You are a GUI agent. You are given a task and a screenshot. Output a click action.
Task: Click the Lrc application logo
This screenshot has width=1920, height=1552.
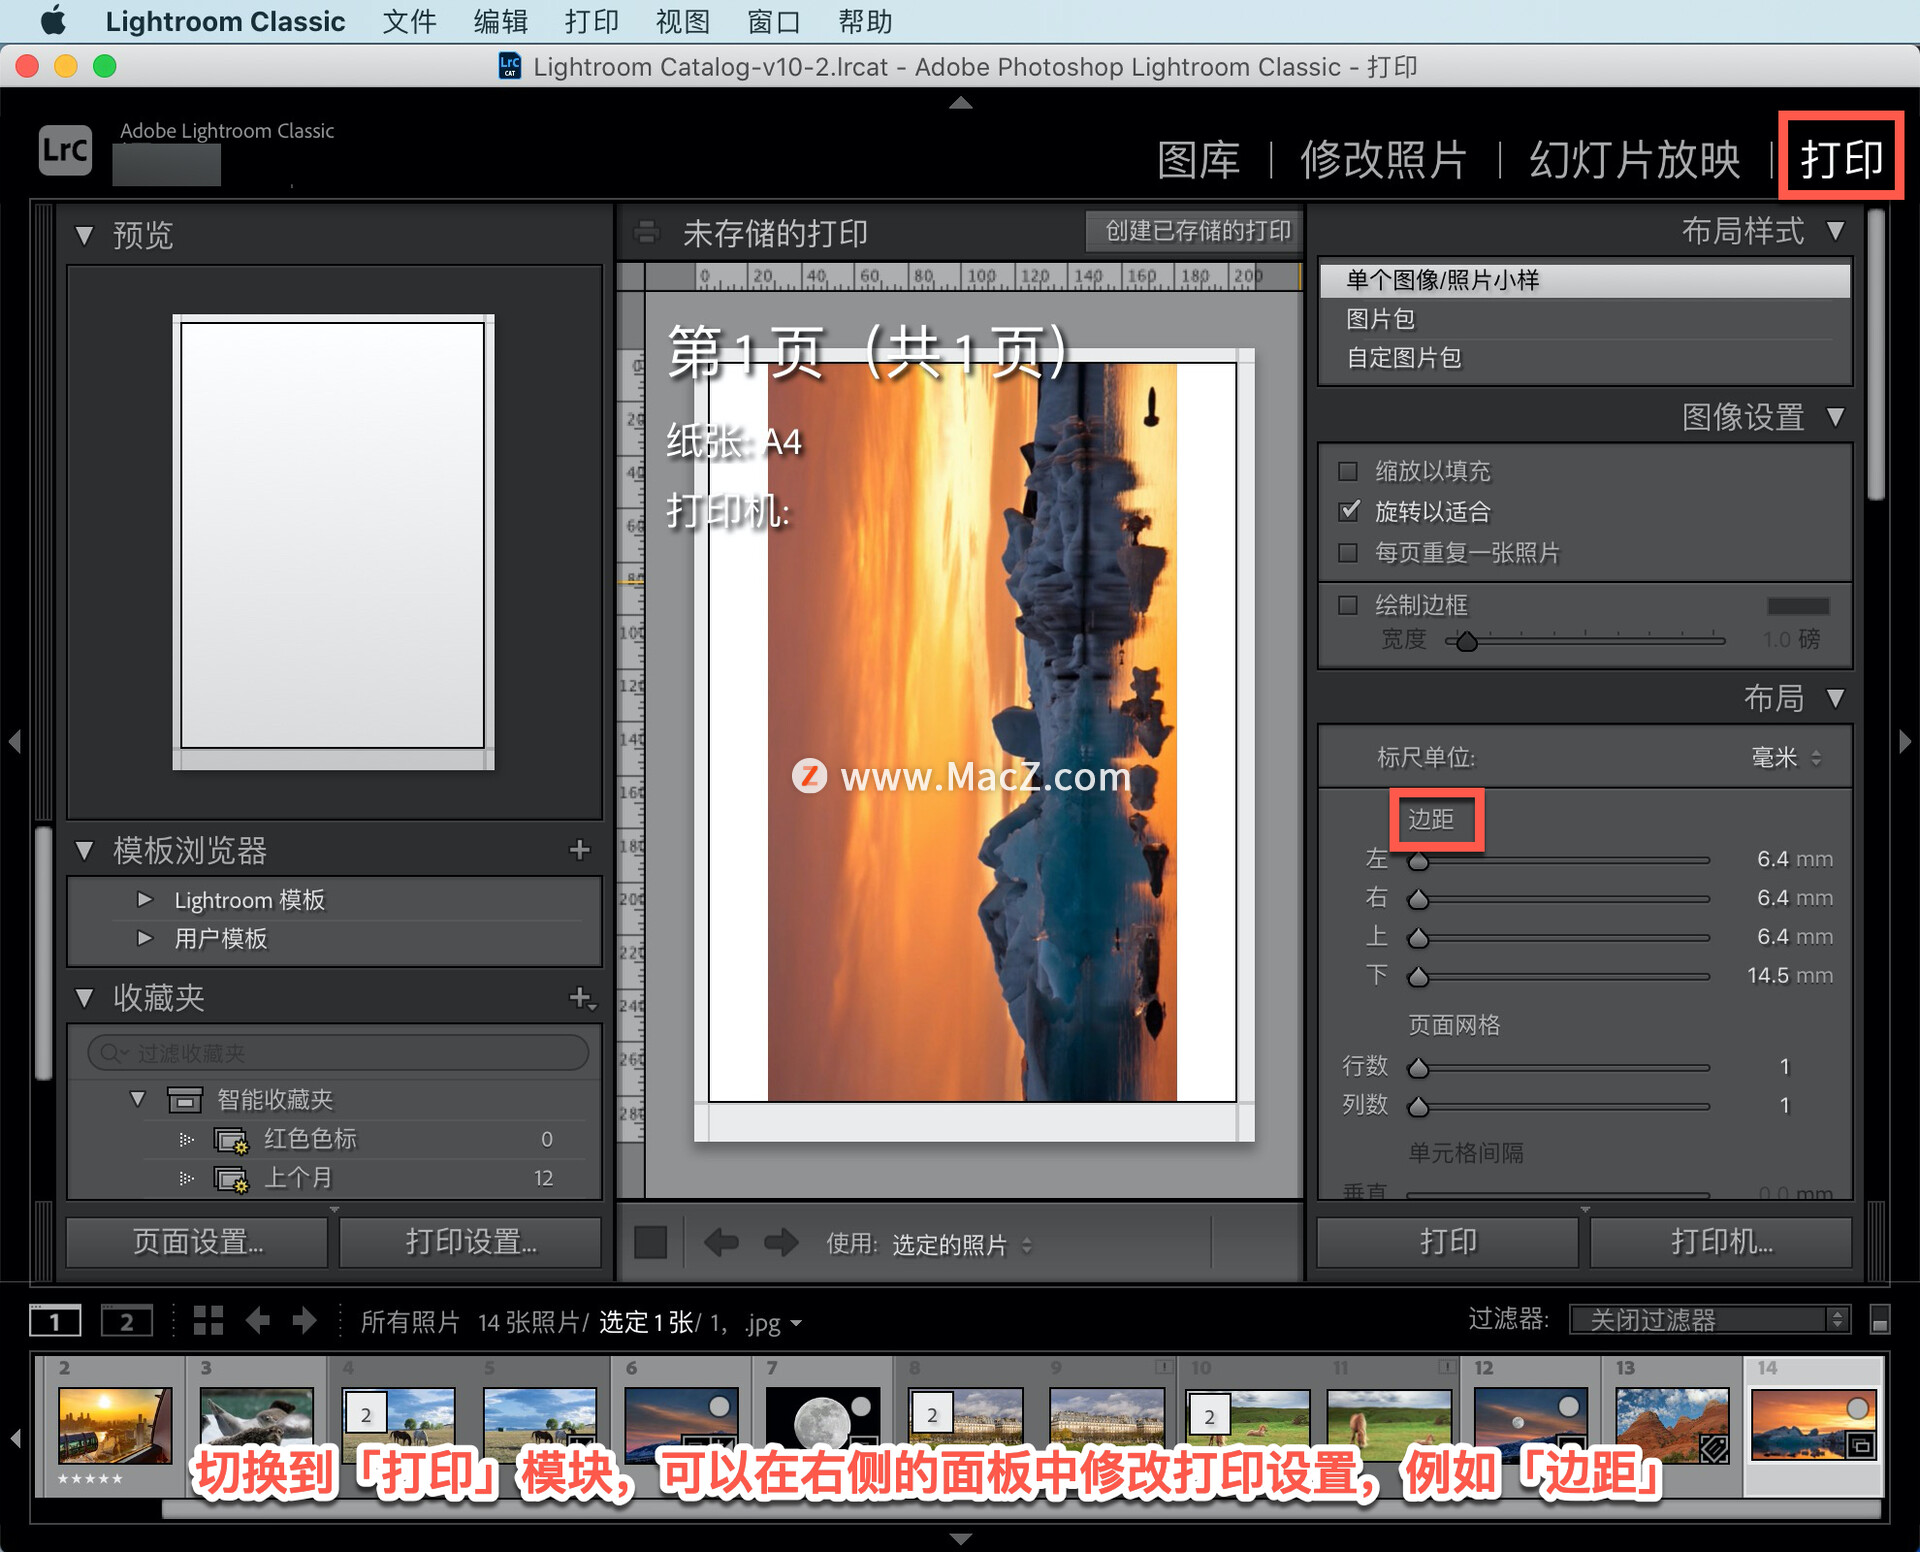click(x=65, y=151)
